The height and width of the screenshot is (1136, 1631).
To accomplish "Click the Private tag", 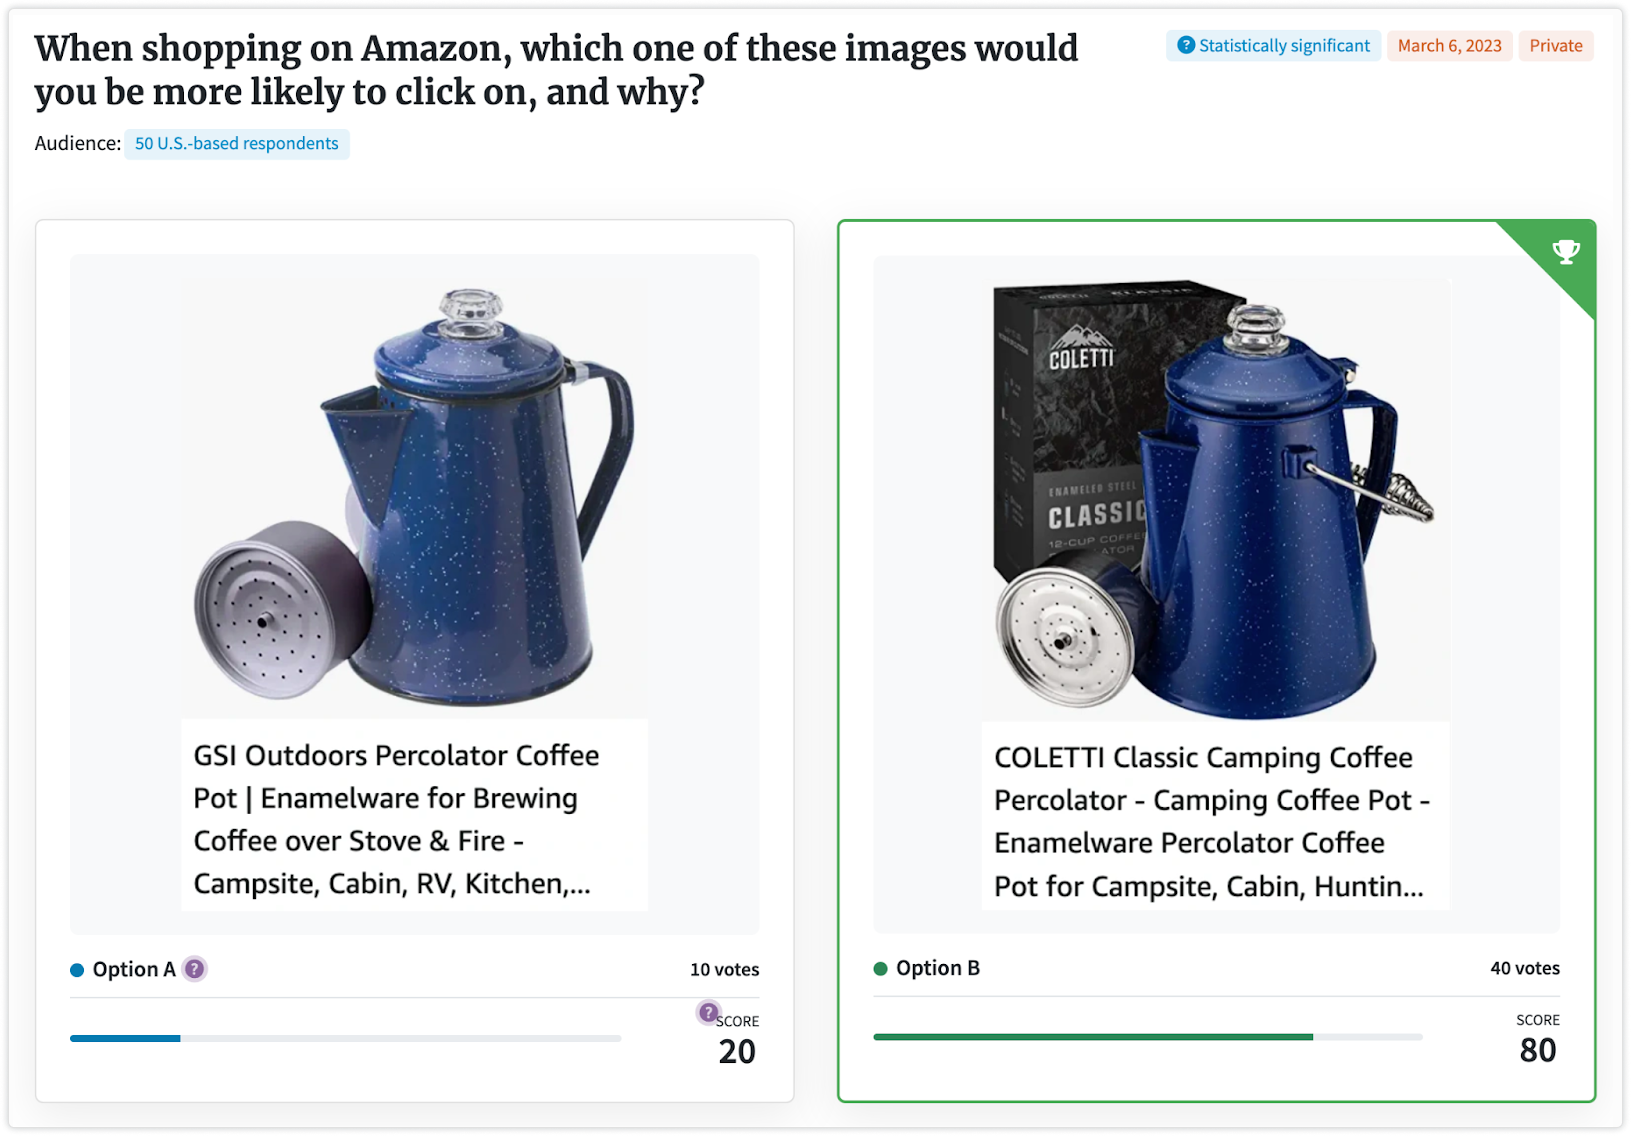I will [x=1555, y=46].
